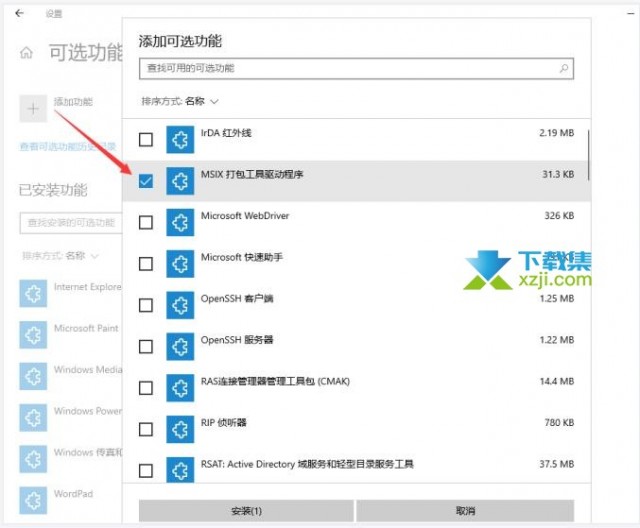The image size is (640, 528).
Task: Click the Windows Media installed feature icon
Action: tap(33, 376)
